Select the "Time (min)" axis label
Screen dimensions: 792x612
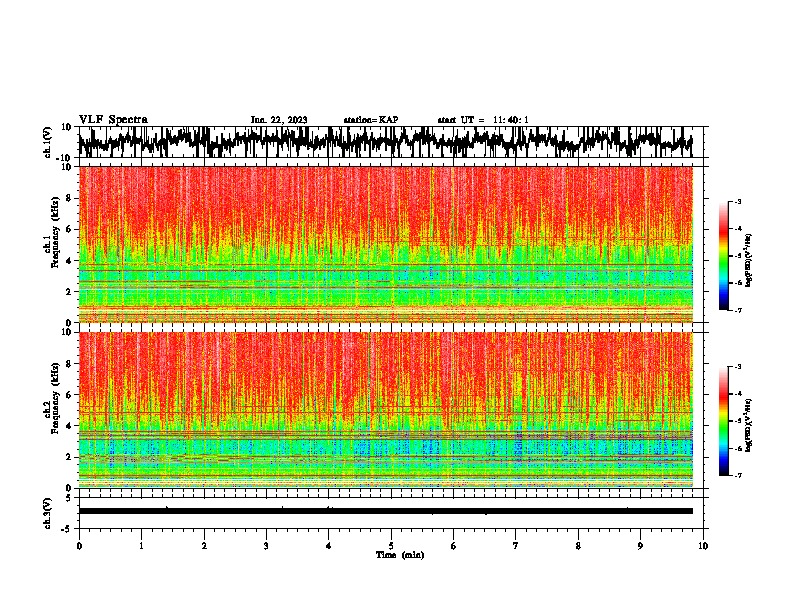[400, 555]
